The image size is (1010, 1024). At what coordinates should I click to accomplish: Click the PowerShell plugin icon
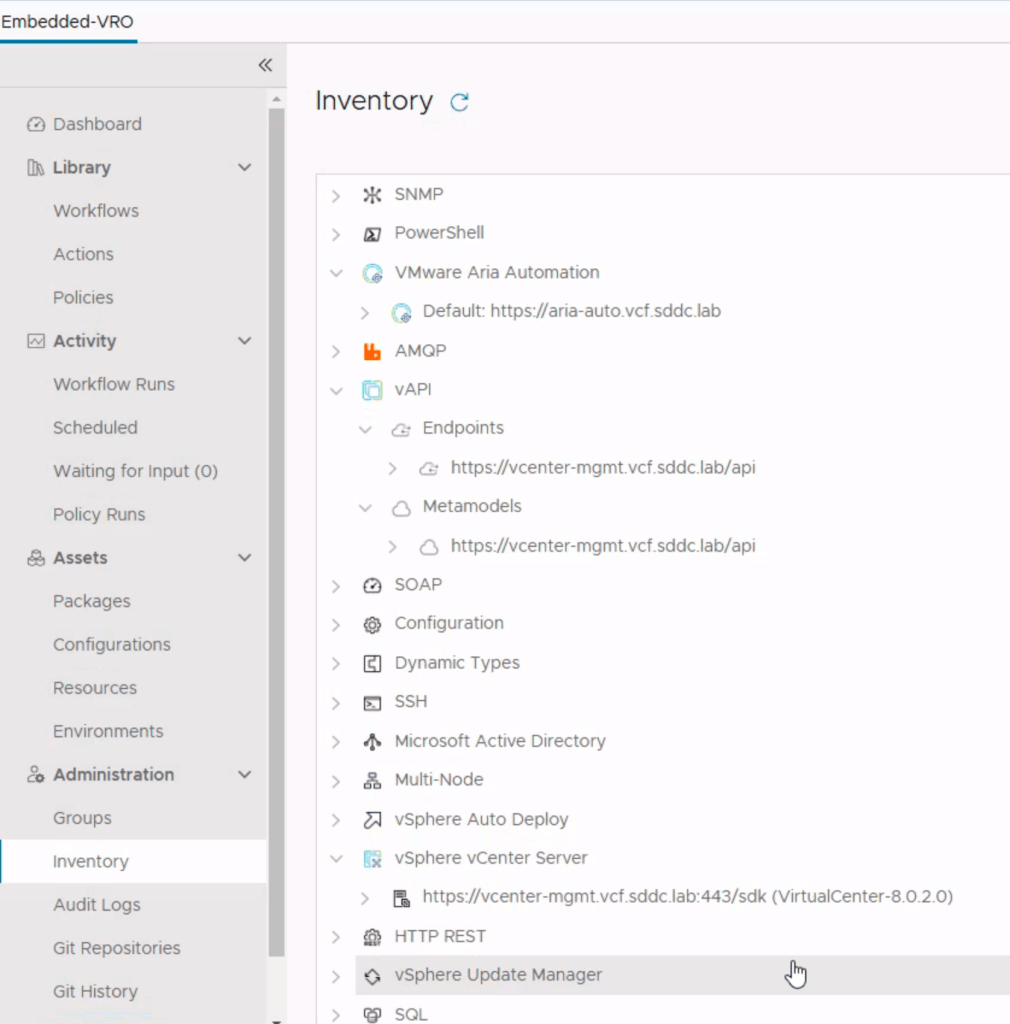coord(372,234)
